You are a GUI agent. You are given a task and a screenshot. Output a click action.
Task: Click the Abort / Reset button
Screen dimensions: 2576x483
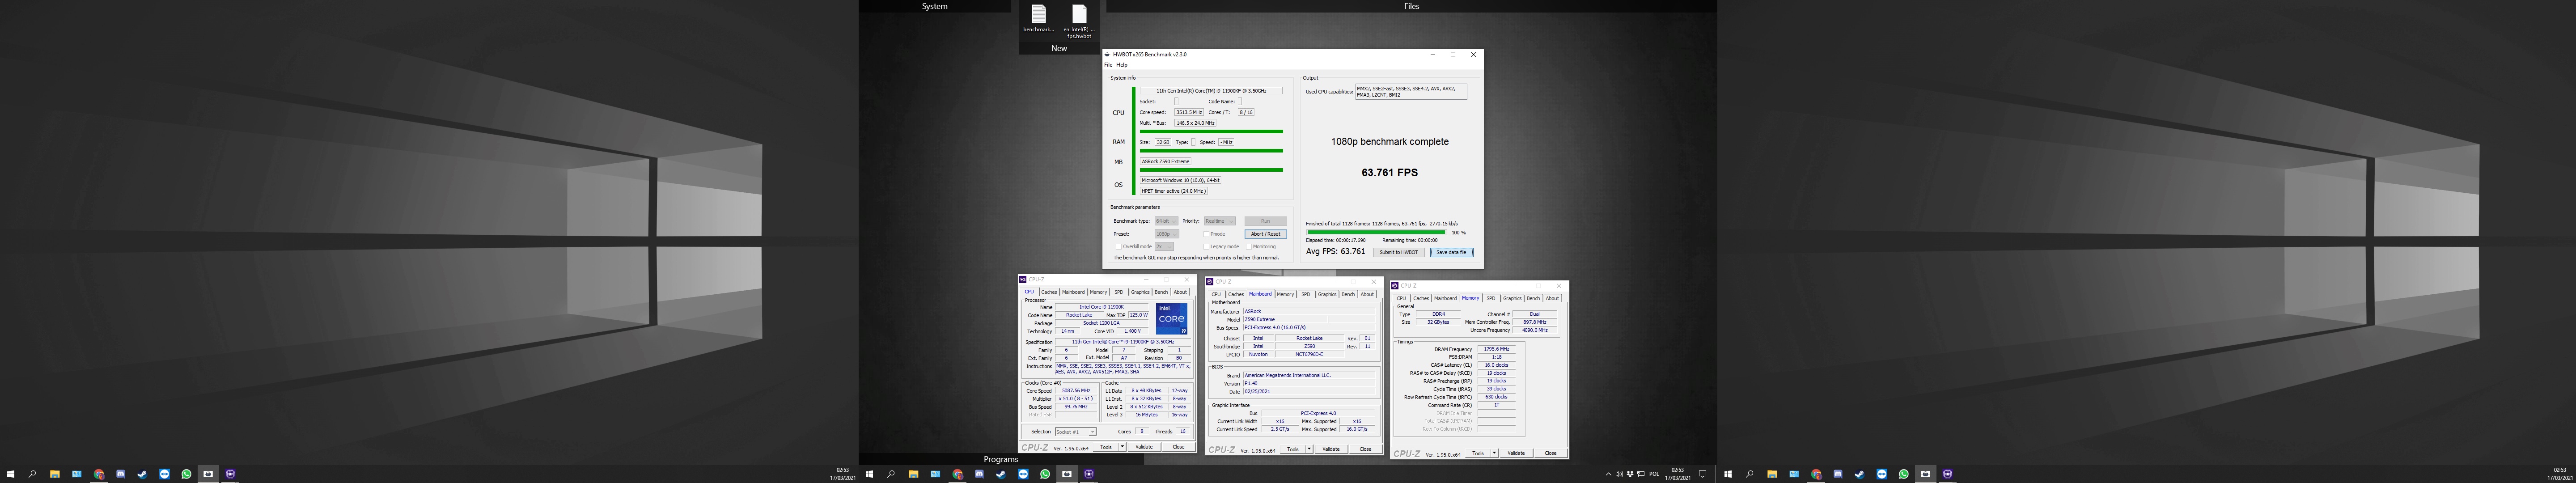click(1265, 234)
